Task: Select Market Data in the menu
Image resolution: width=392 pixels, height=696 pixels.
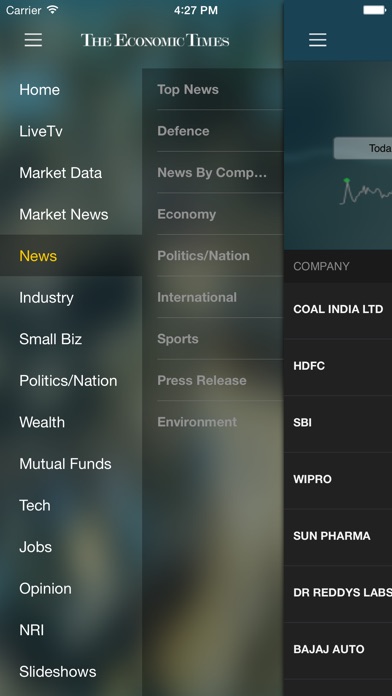Action: click(71, 173)
